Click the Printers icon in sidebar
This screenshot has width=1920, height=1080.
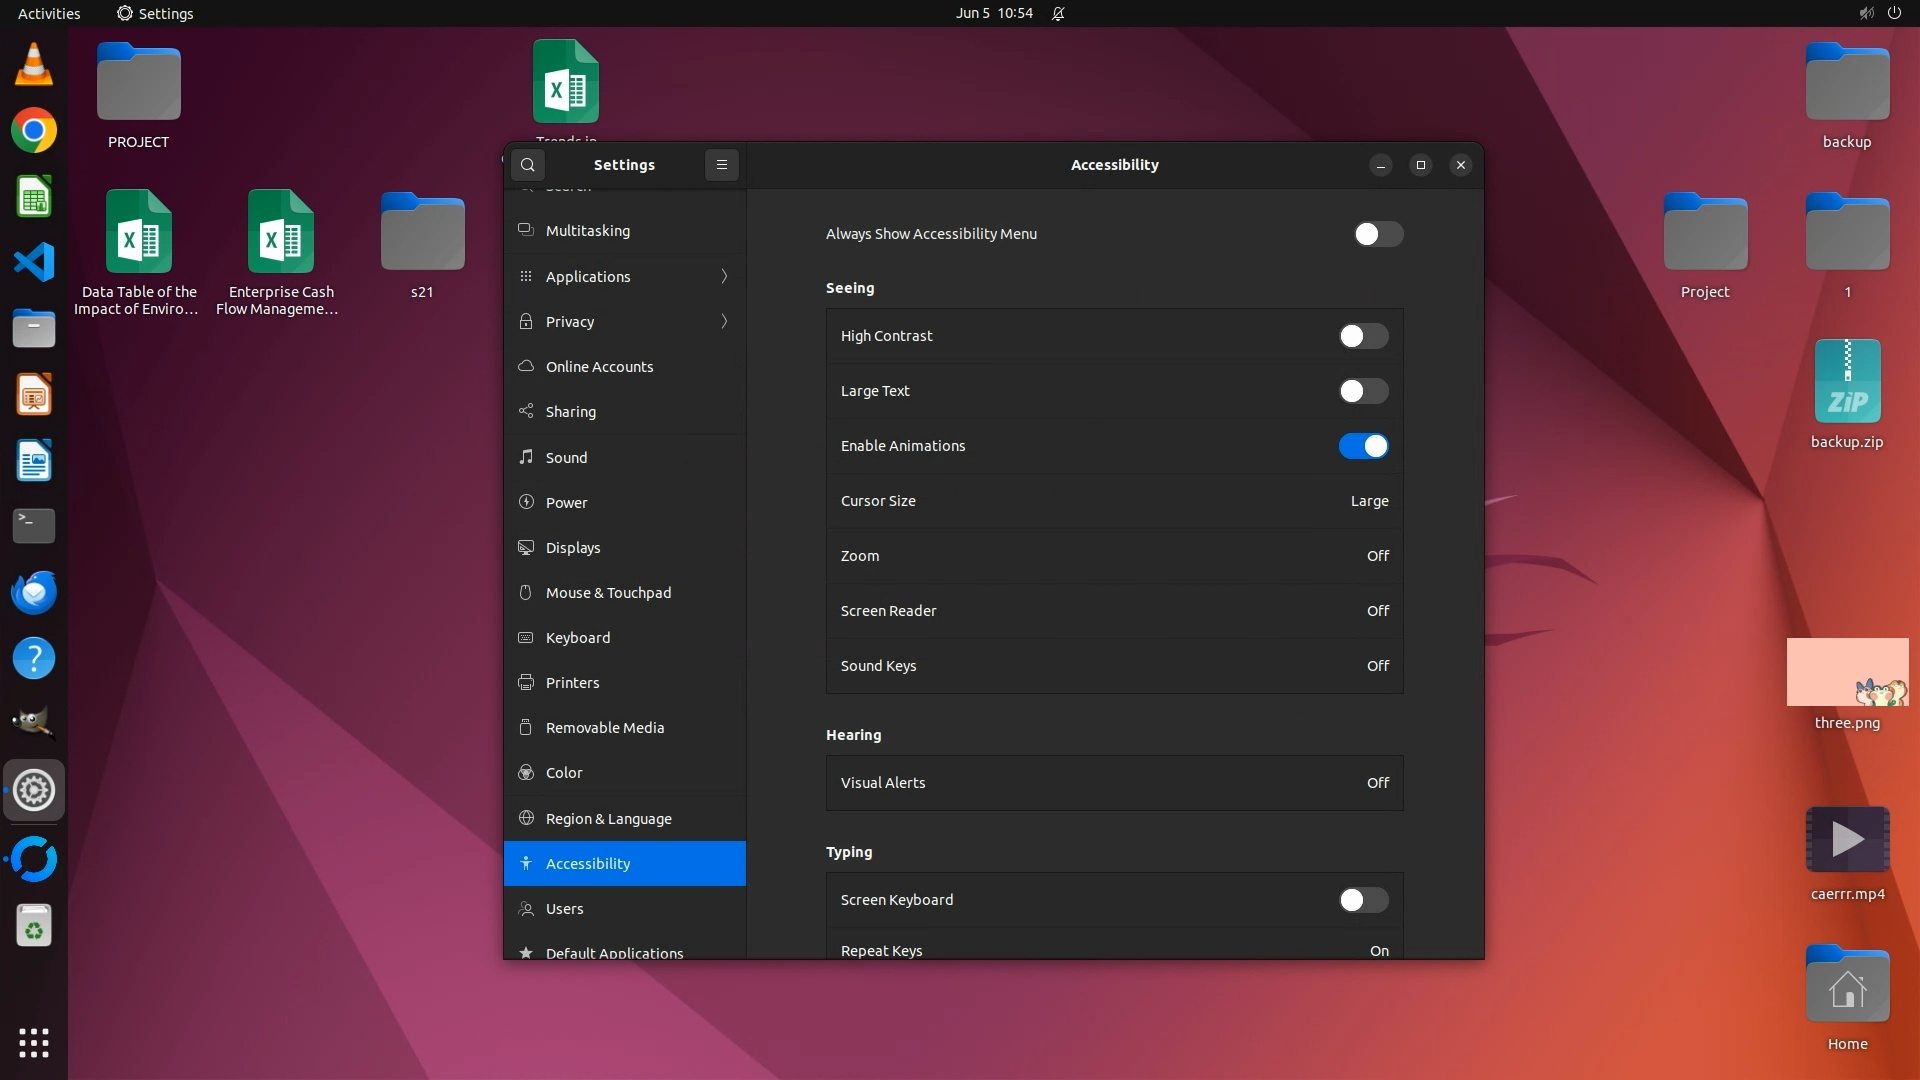(x=526, y=683)
